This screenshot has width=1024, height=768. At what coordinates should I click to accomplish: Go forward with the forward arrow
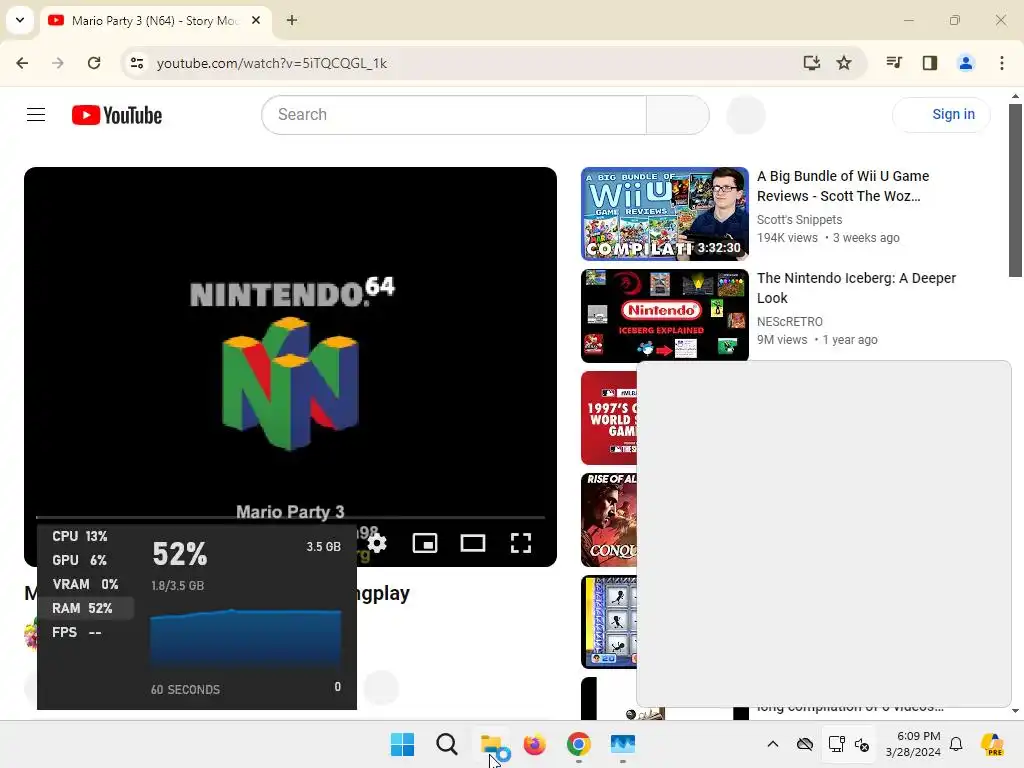[58, 63]
